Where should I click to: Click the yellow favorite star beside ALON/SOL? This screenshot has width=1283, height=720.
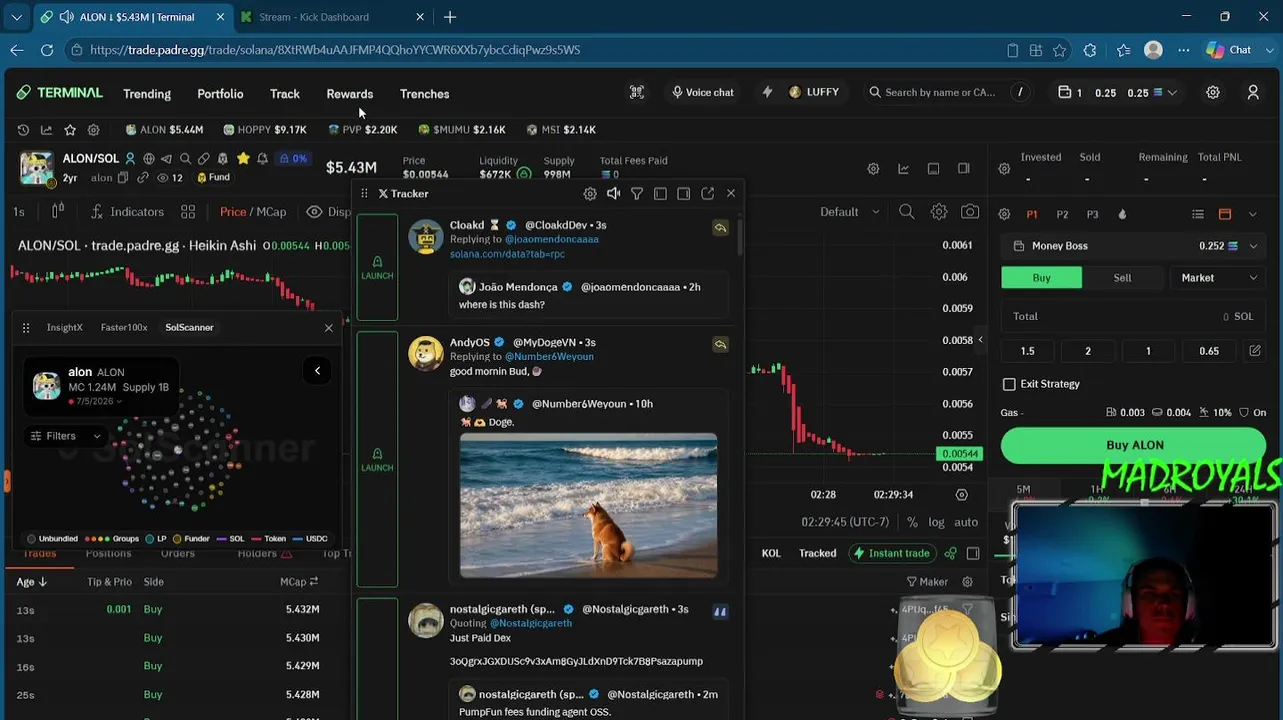tap(243, 158)
